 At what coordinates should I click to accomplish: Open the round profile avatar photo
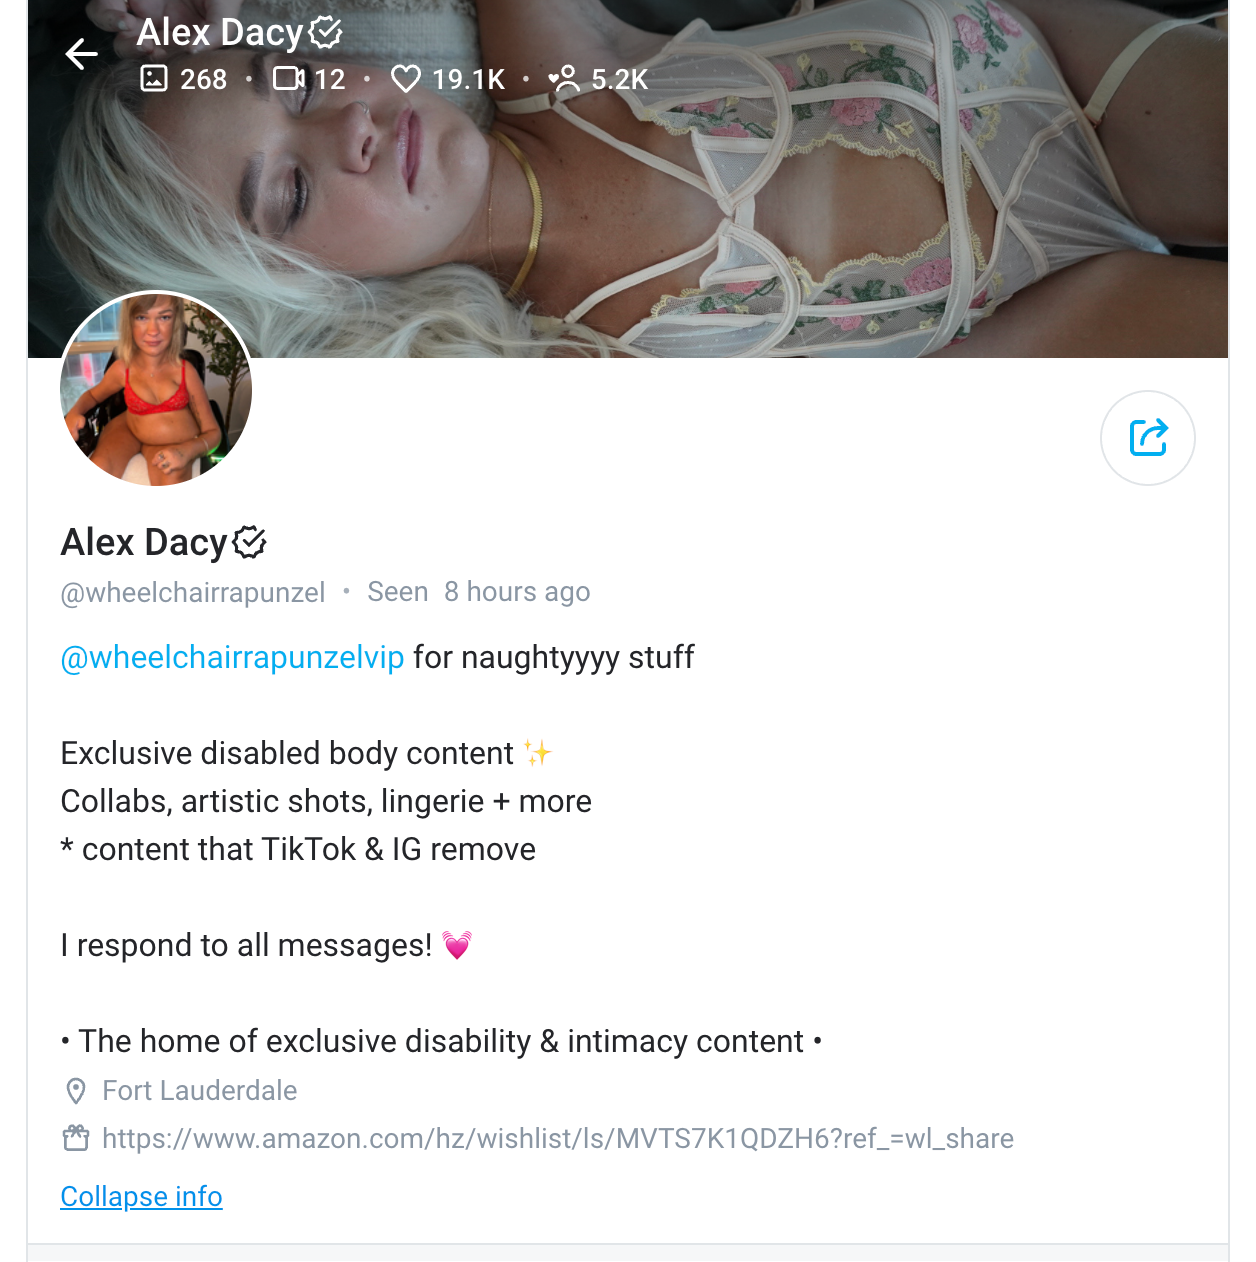[x=156, y=389]
